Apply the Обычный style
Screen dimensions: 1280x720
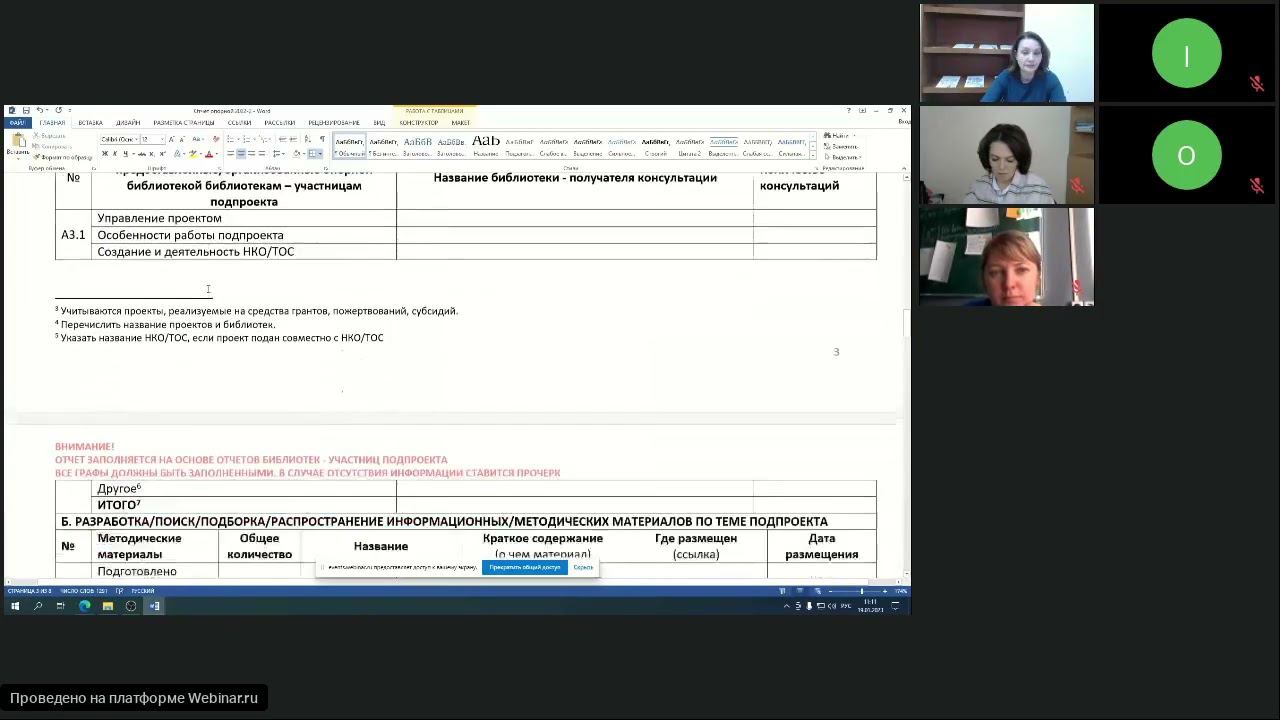pos(349,147)
